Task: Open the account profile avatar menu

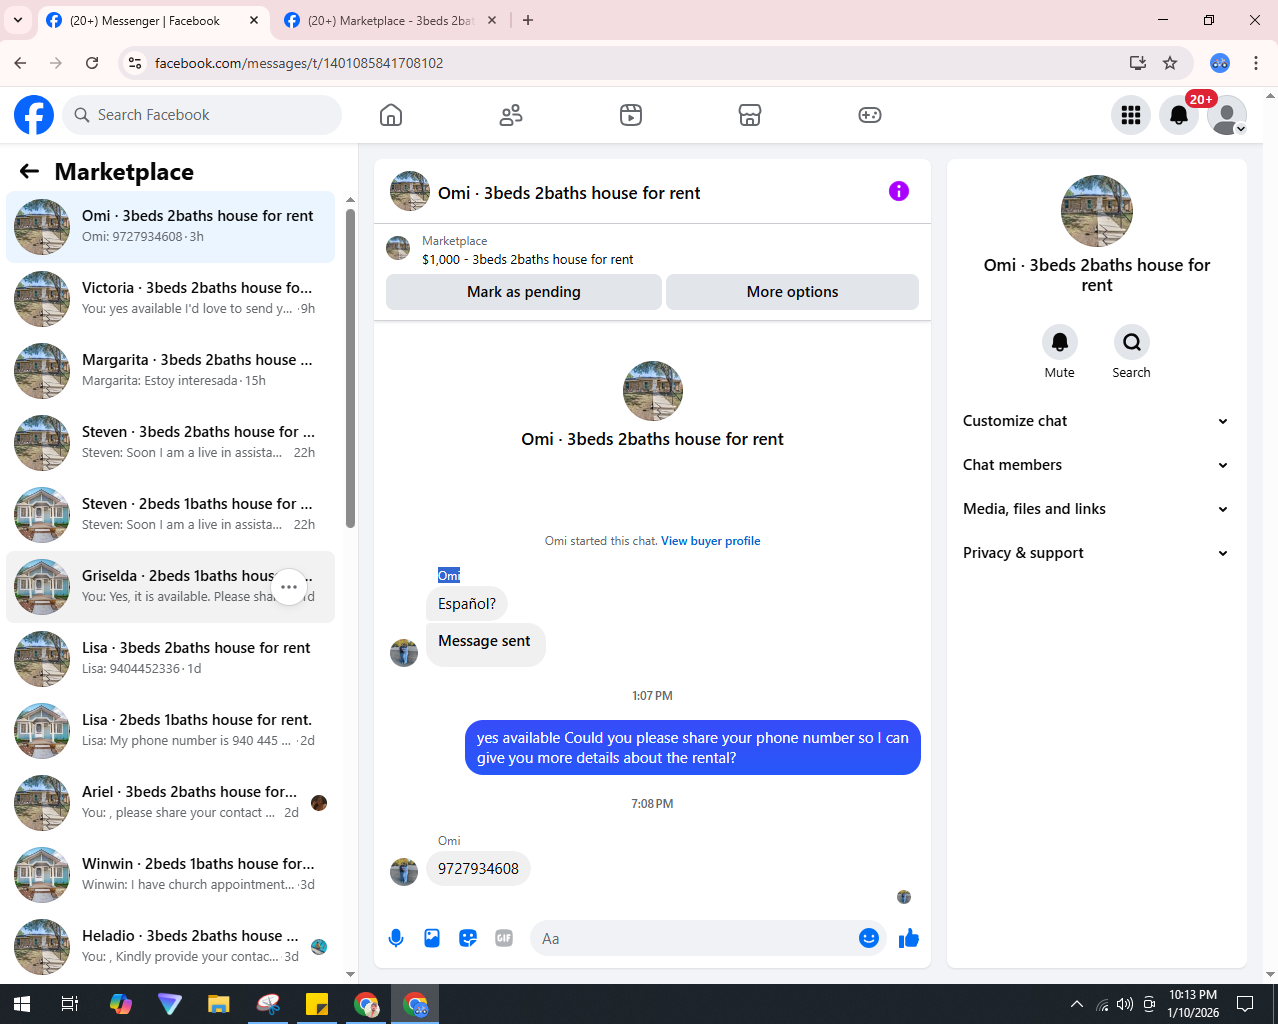Action: pos(1227,115)
